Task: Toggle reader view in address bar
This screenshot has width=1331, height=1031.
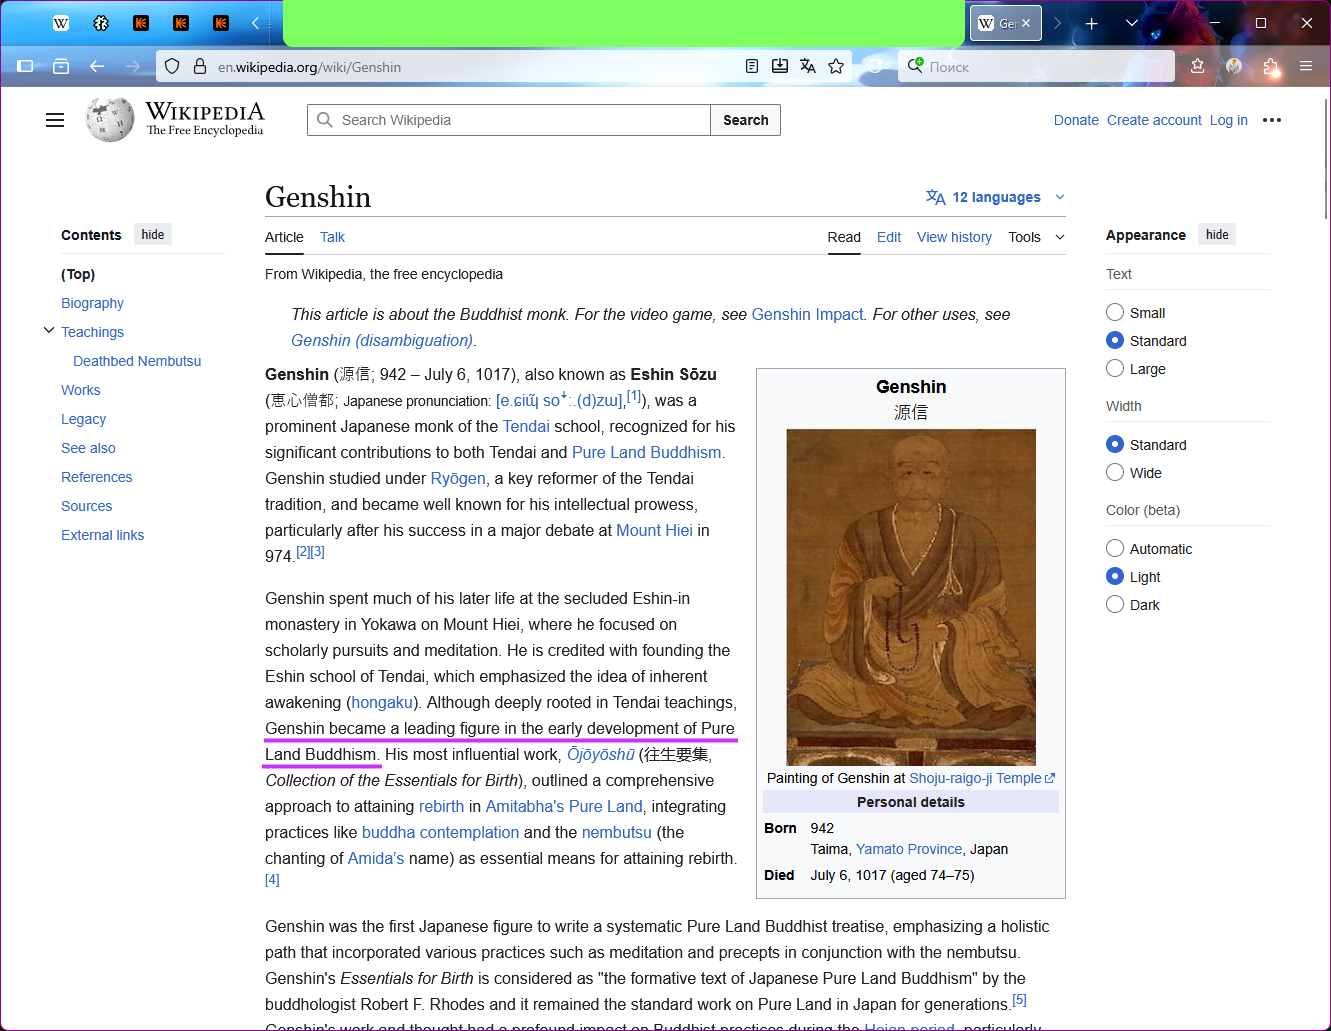Action: (752, 66)
